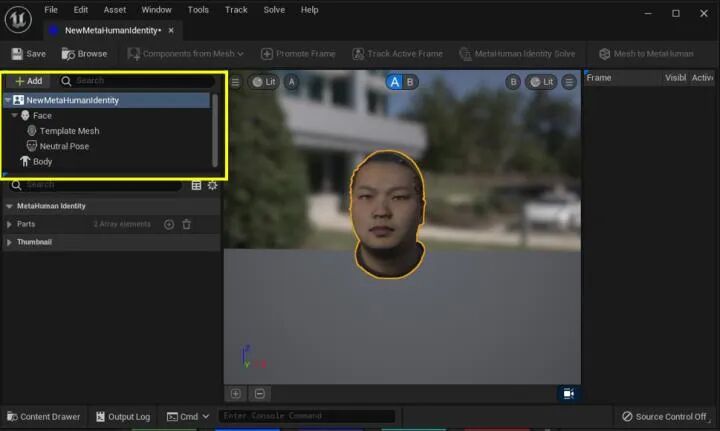Open the Output Log
Viewport: 720px width, 431px height.
point(123,417)
